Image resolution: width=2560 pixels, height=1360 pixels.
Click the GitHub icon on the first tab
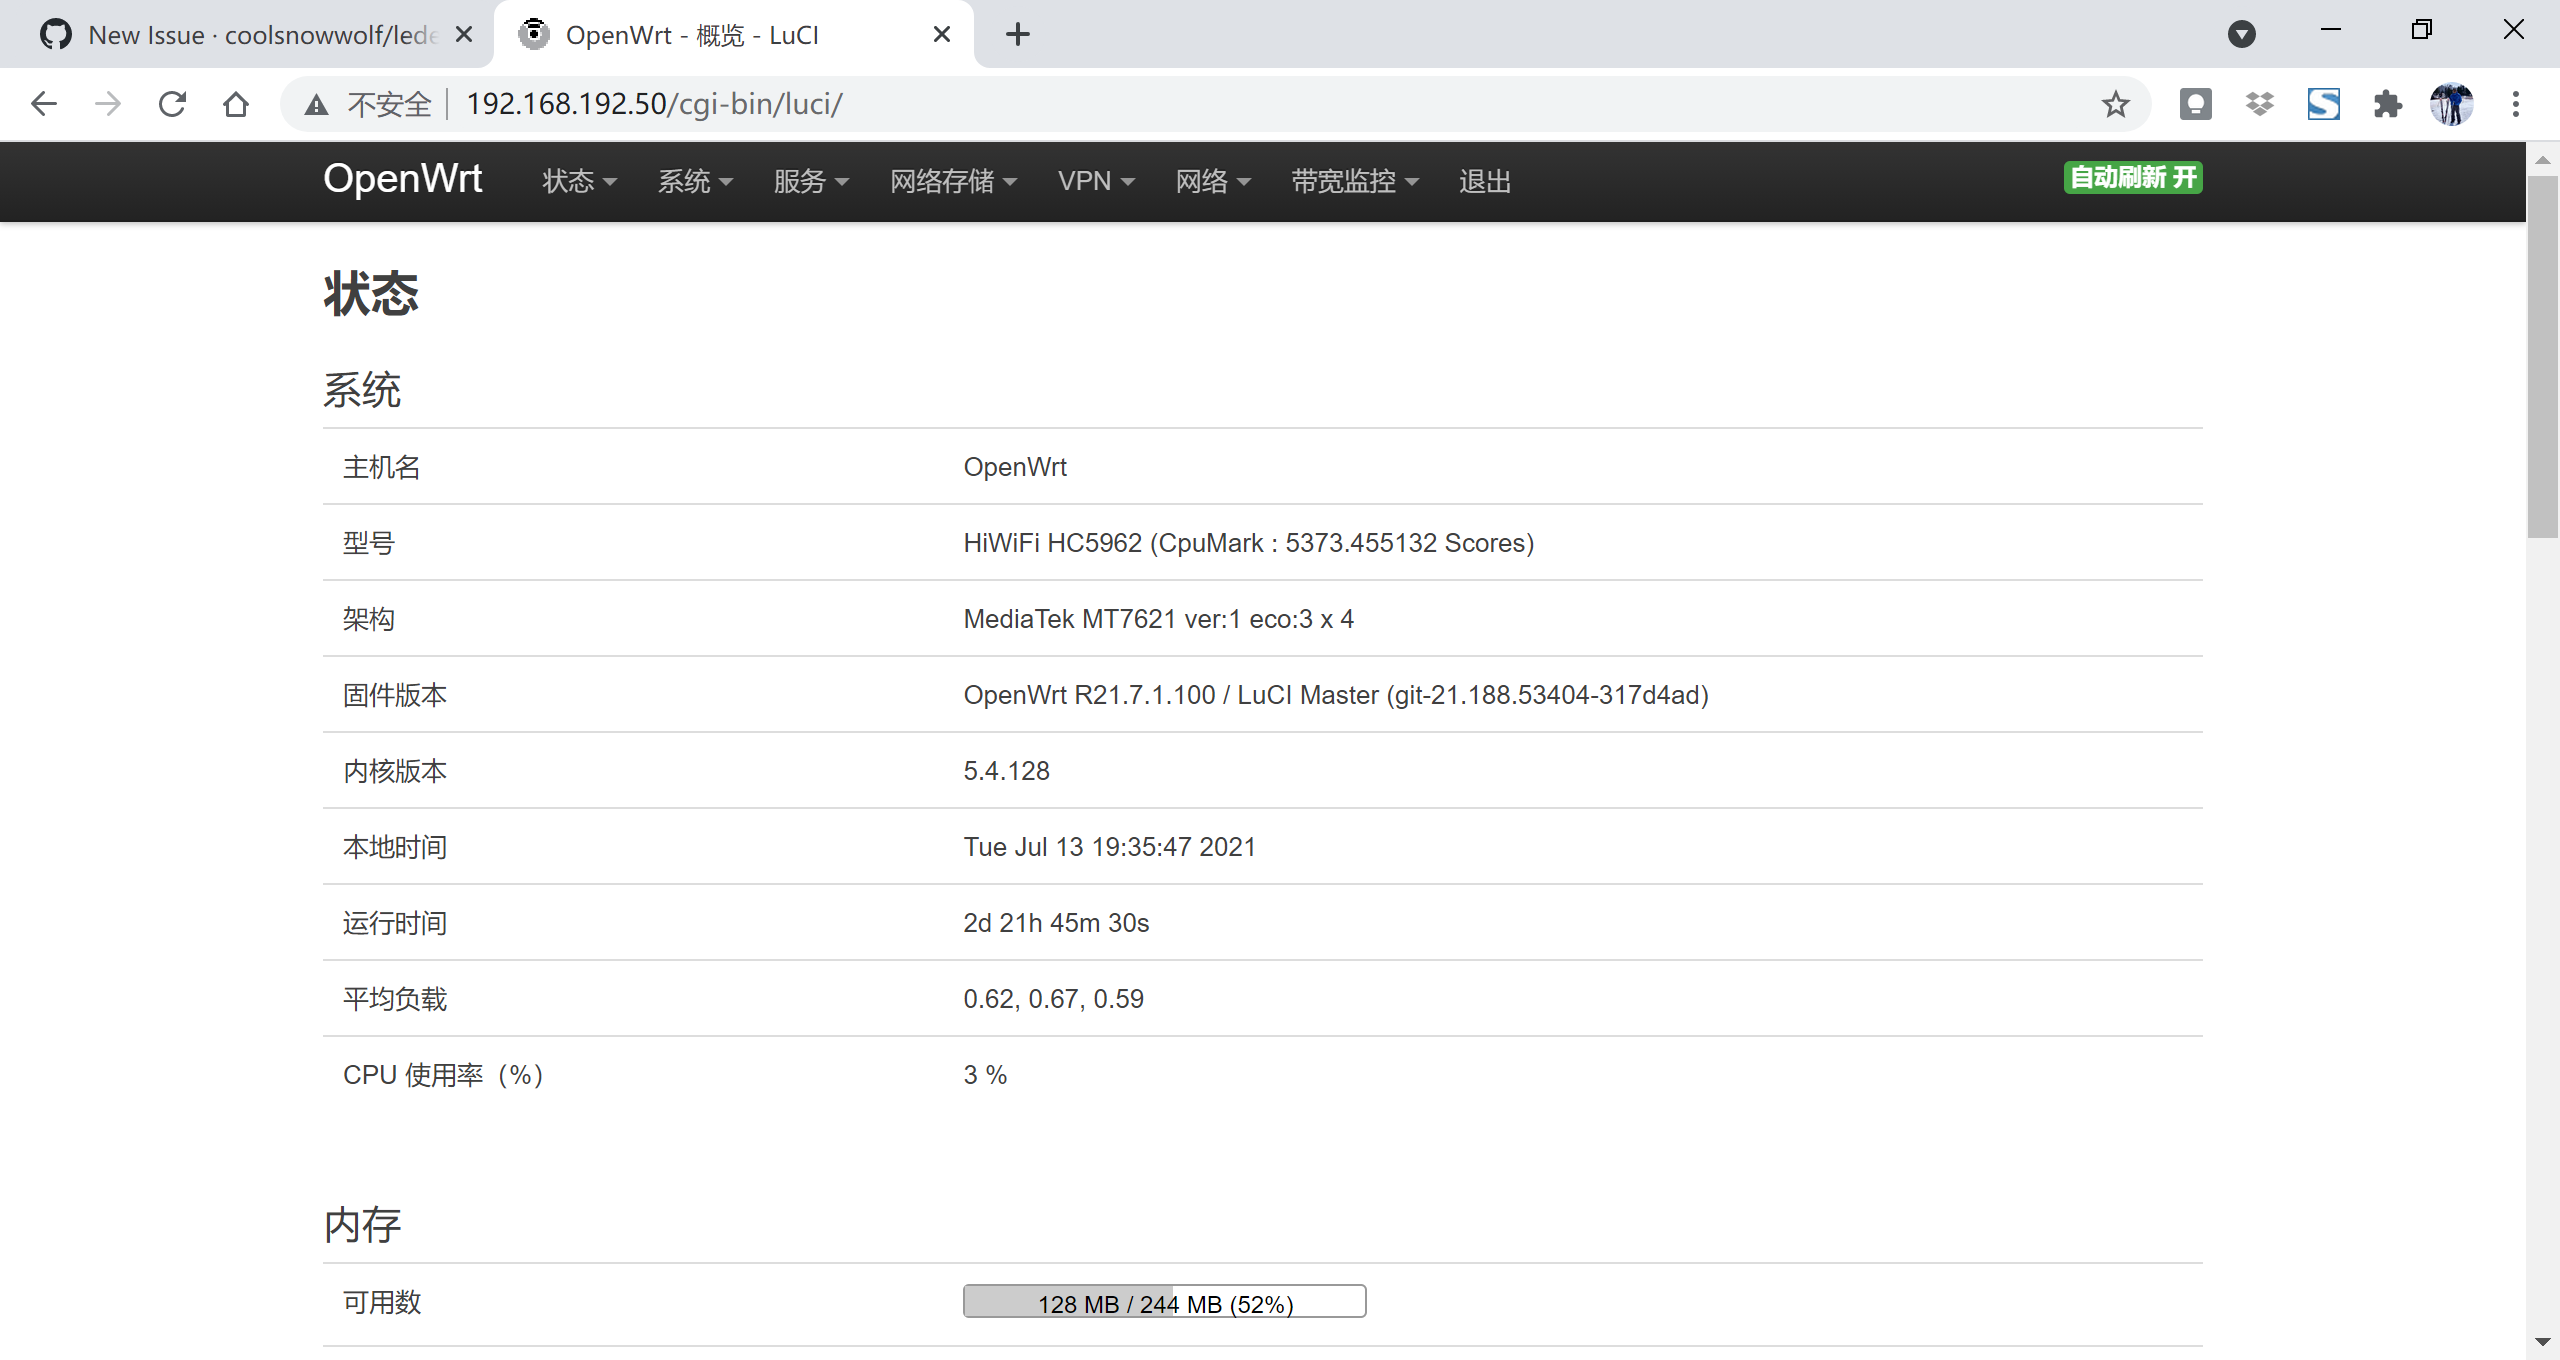pos(56,33)
